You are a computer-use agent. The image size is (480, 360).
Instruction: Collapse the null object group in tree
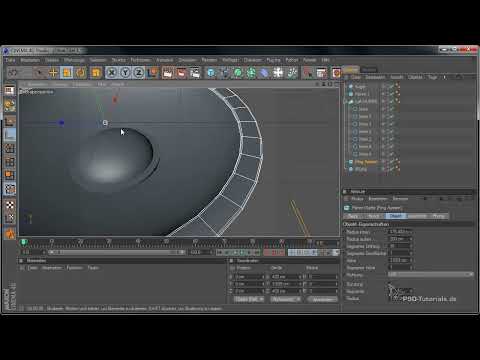(x=346, y=102)
